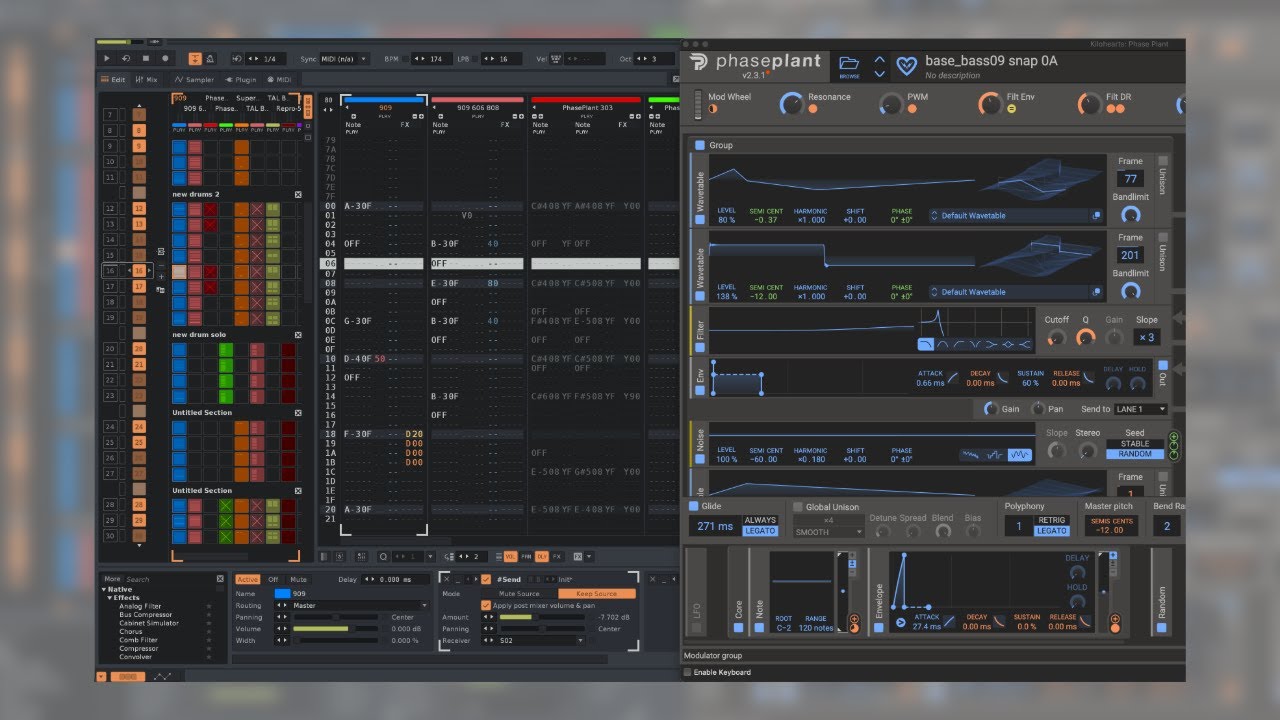Toggle the FX column button below pattern

pyautogui.click(x=558, y=556)
